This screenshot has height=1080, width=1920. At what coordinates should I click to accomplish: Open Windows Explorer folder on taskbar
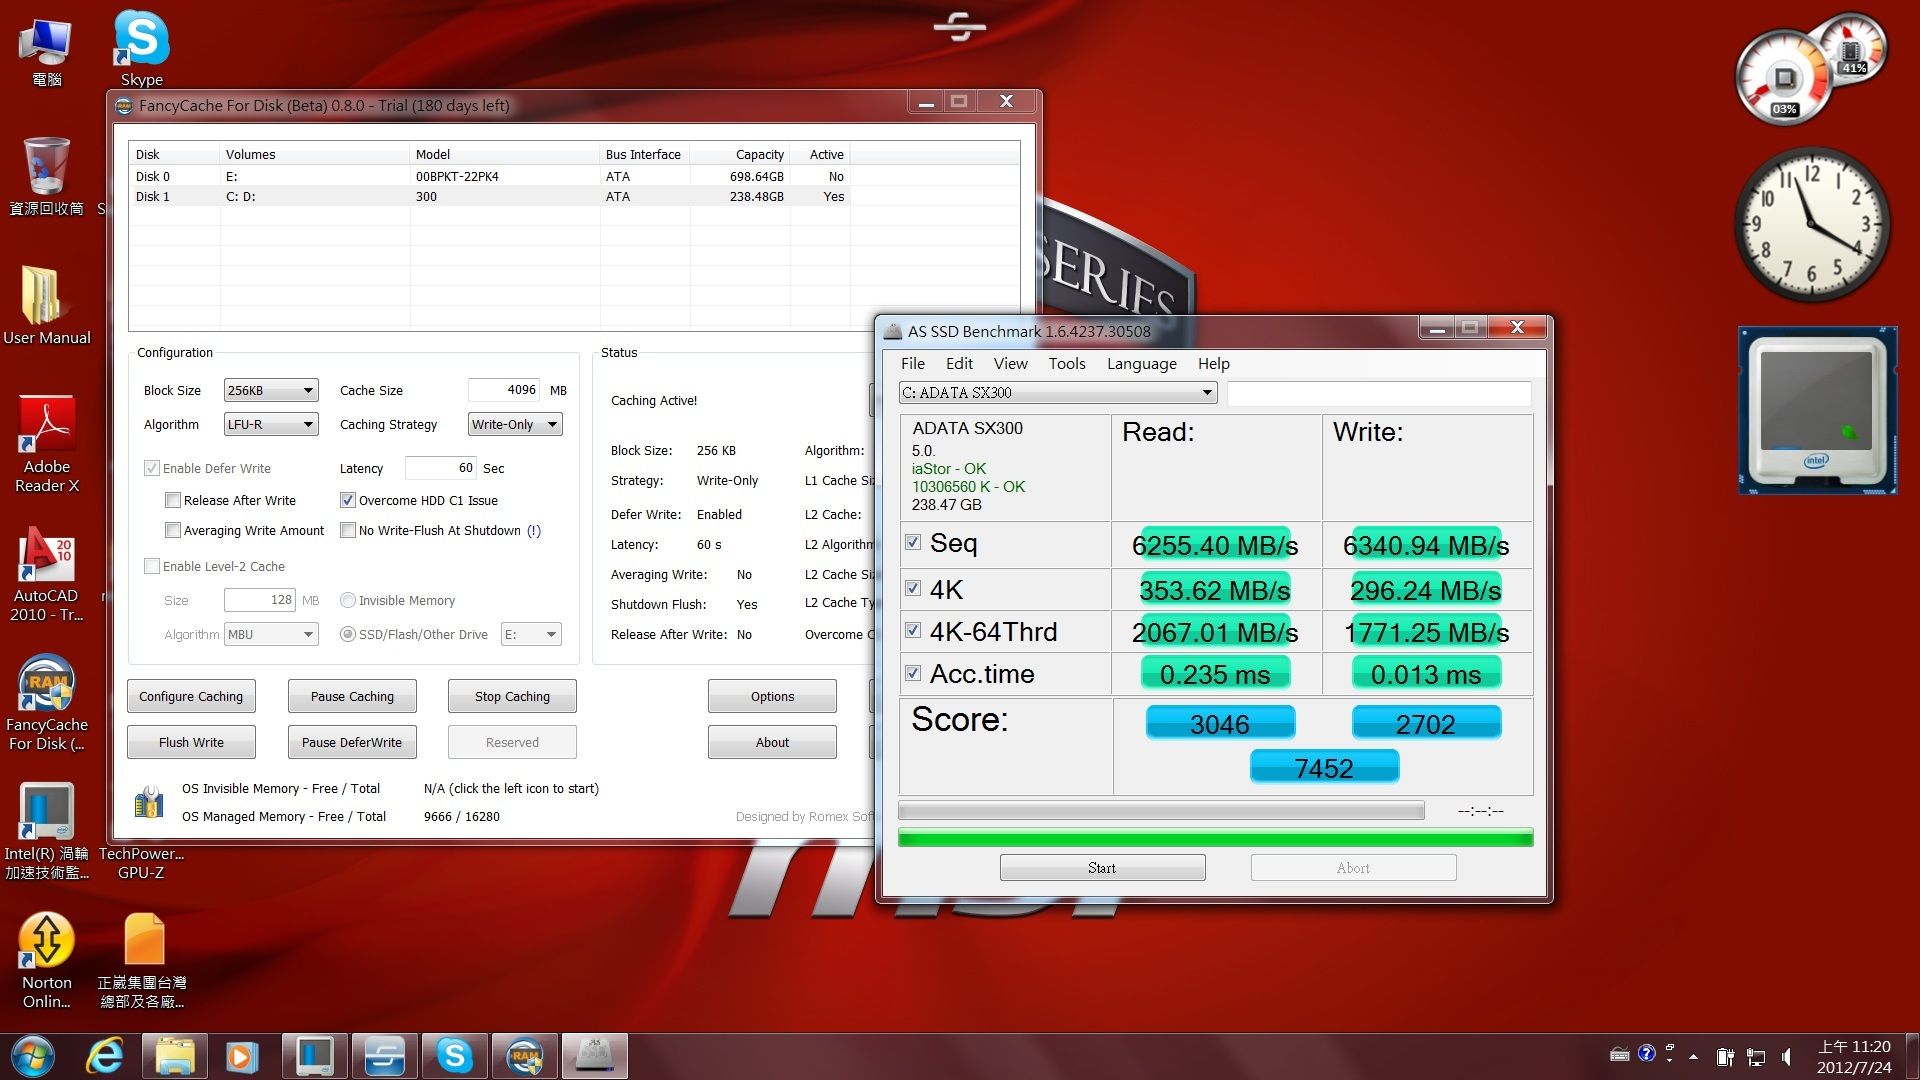click(174, 1056)
